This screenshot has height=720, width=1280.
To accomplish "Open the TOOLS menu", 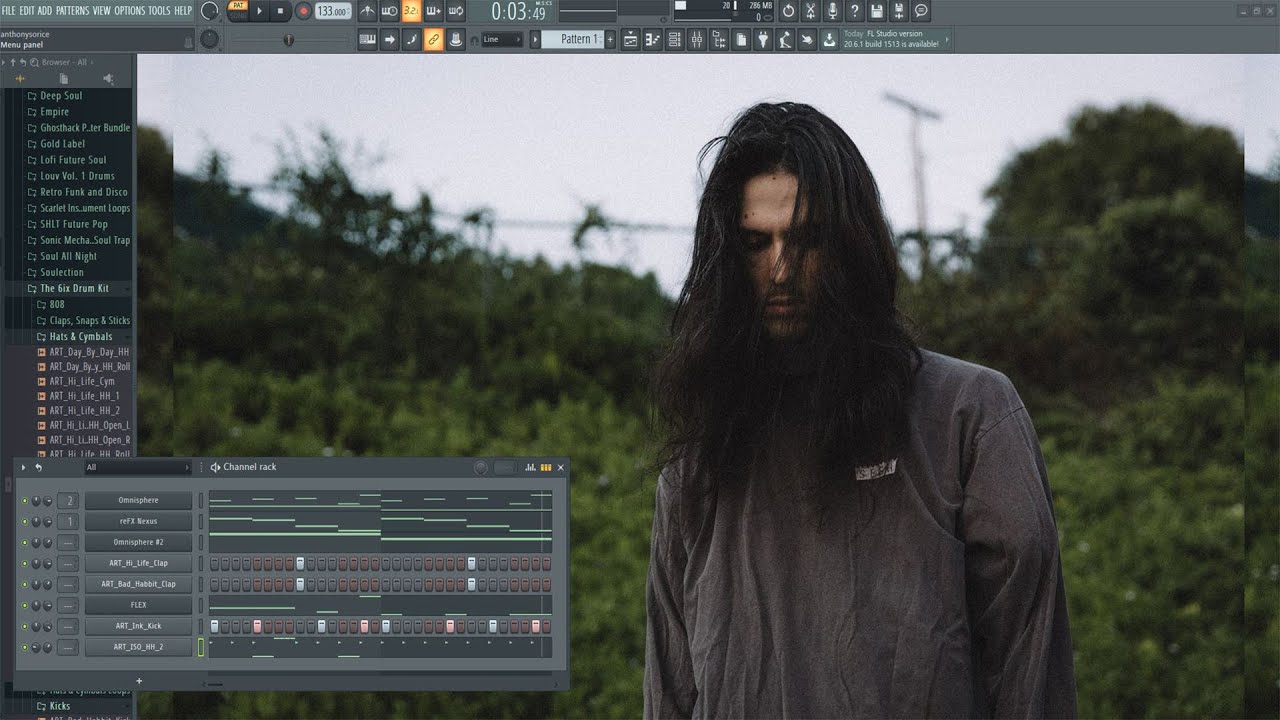I will [x=159, y=10].
